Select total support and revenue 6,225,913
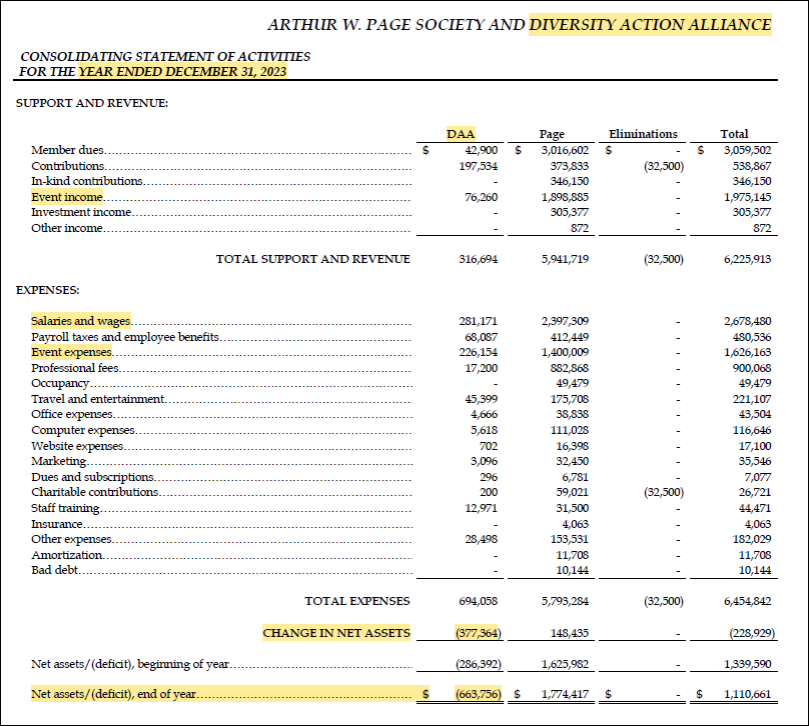Viewport: 809px width, 726px height. tap(747, 259)
